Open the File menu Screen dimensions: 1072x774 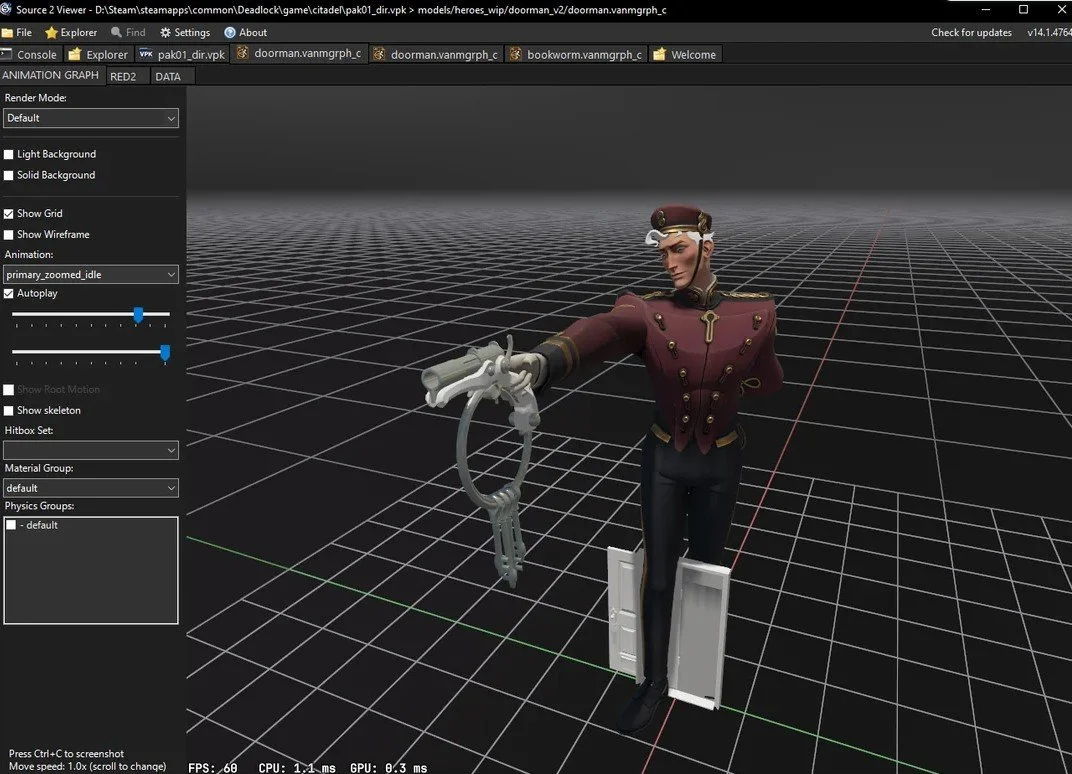16,33
